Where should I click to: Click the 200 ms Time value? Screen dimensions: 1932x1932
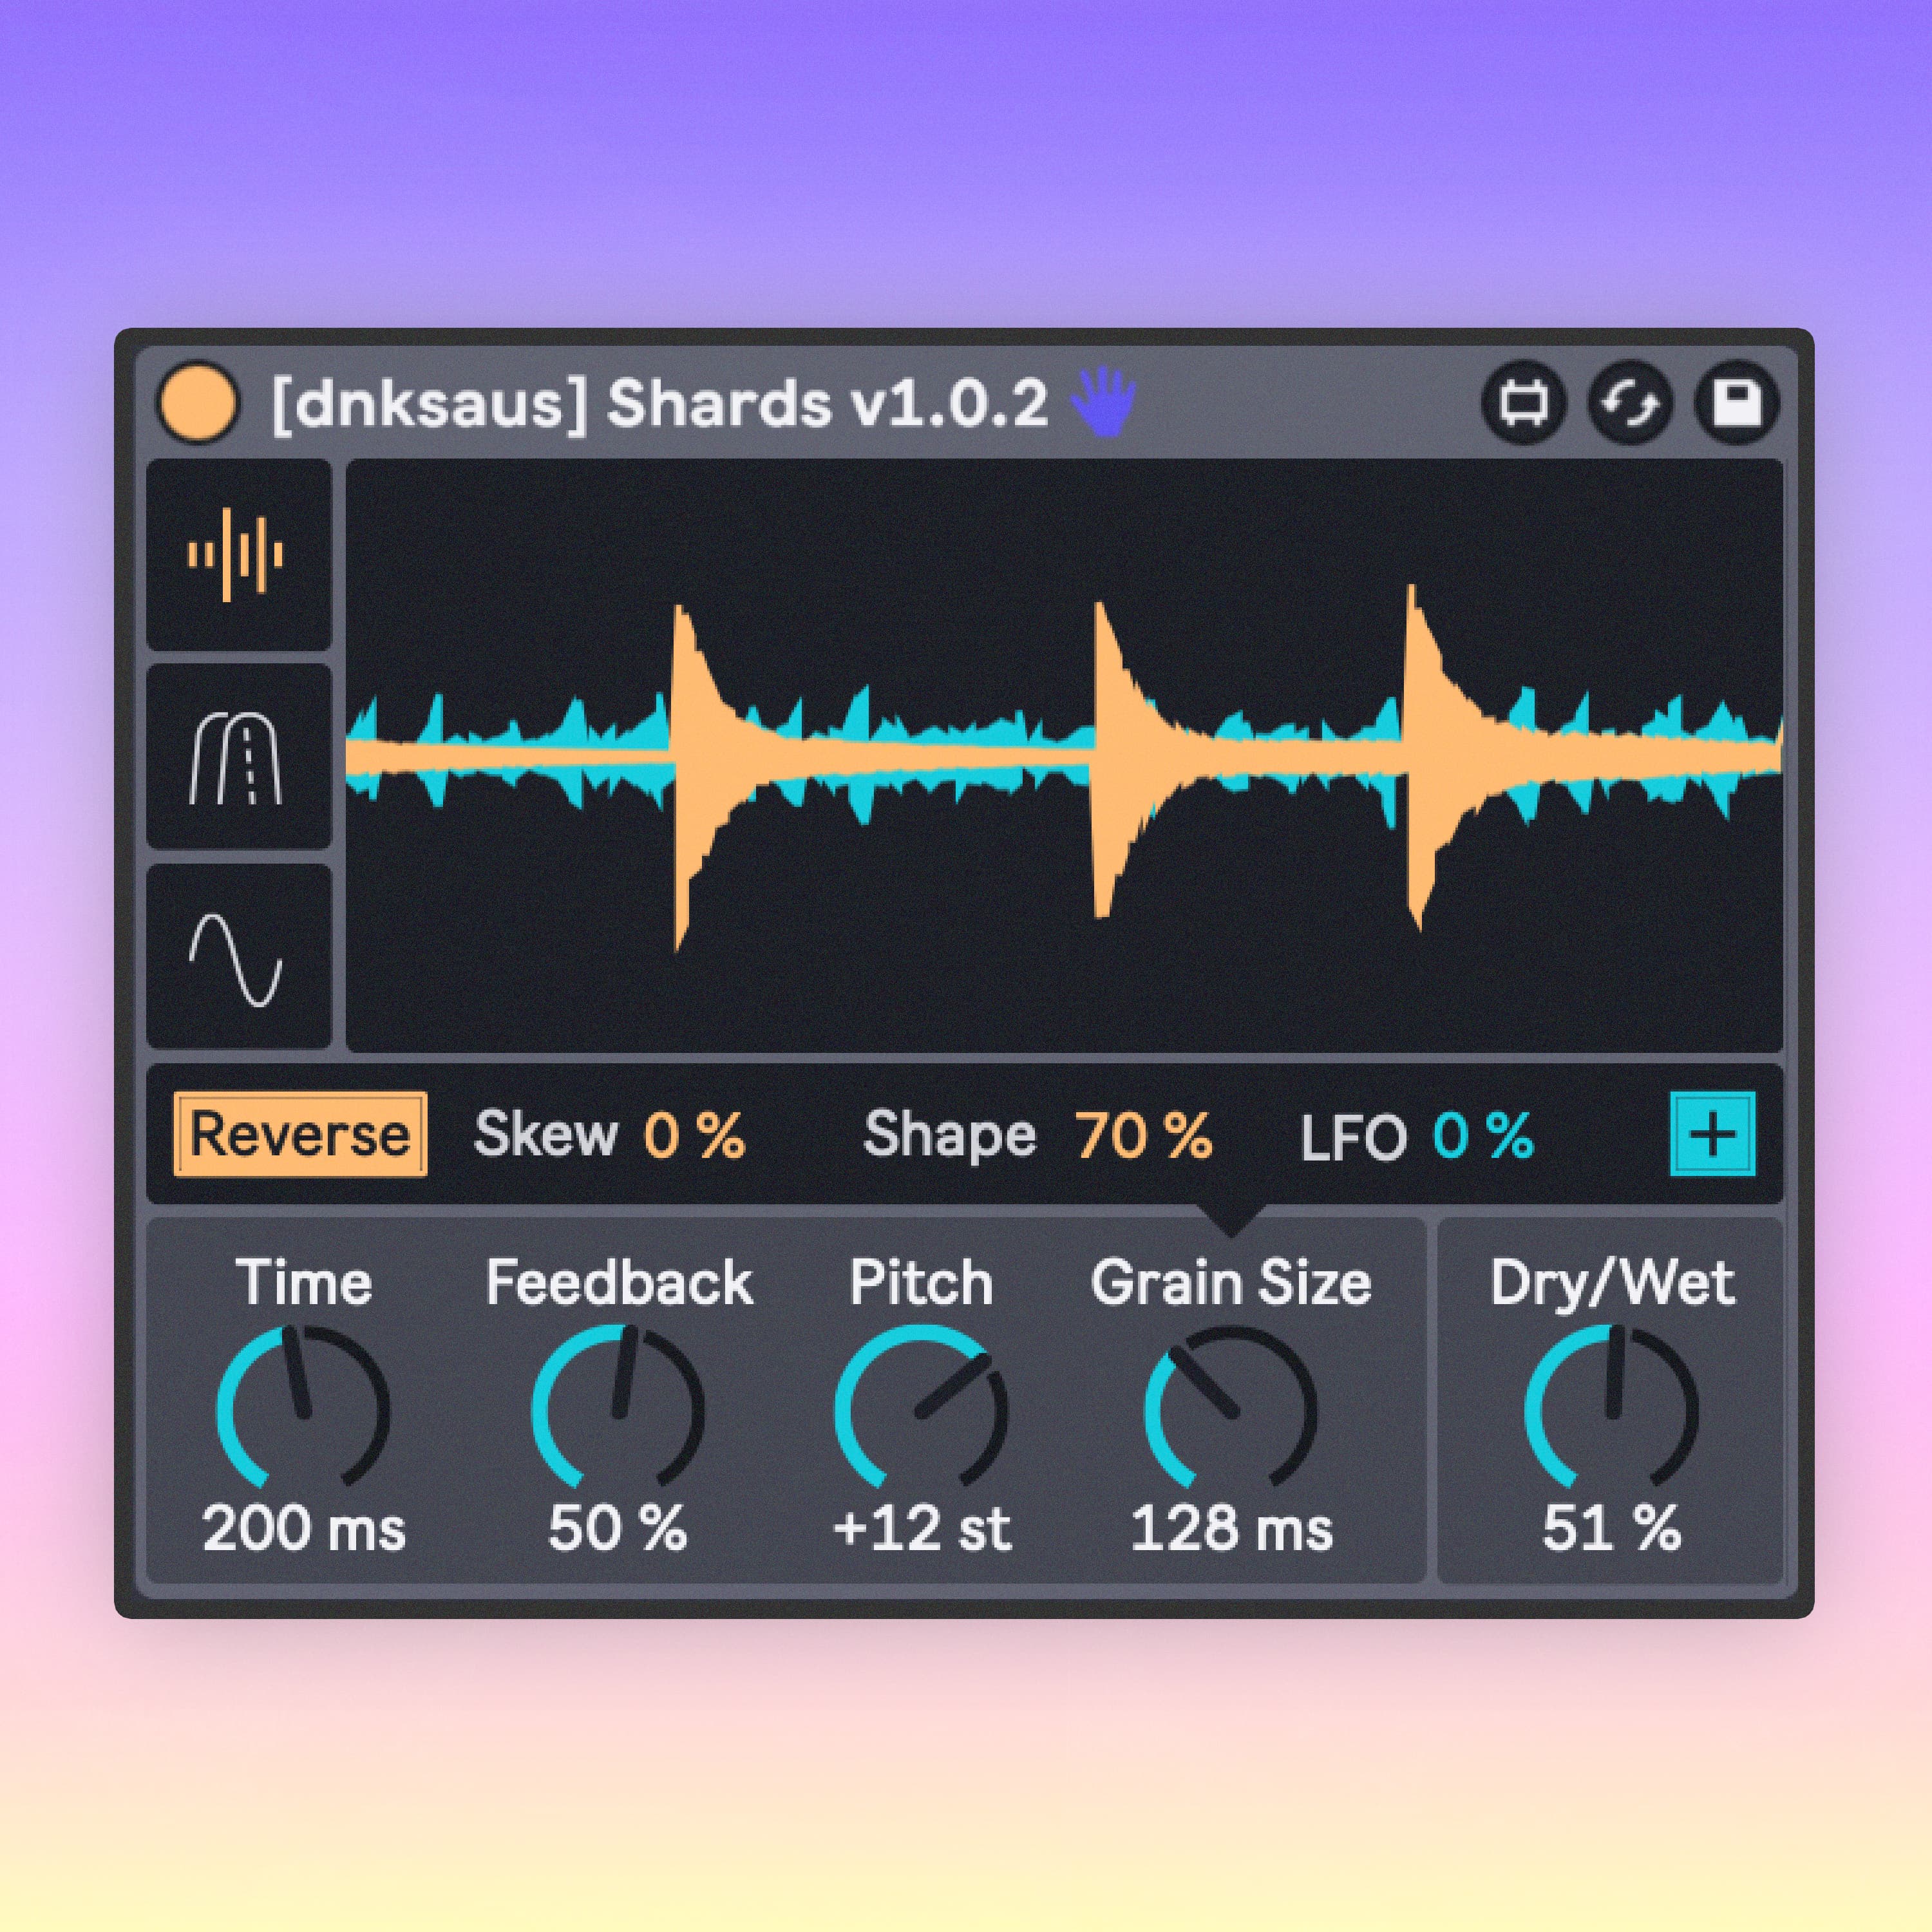pyautogui.click(x=304, y=1529)
